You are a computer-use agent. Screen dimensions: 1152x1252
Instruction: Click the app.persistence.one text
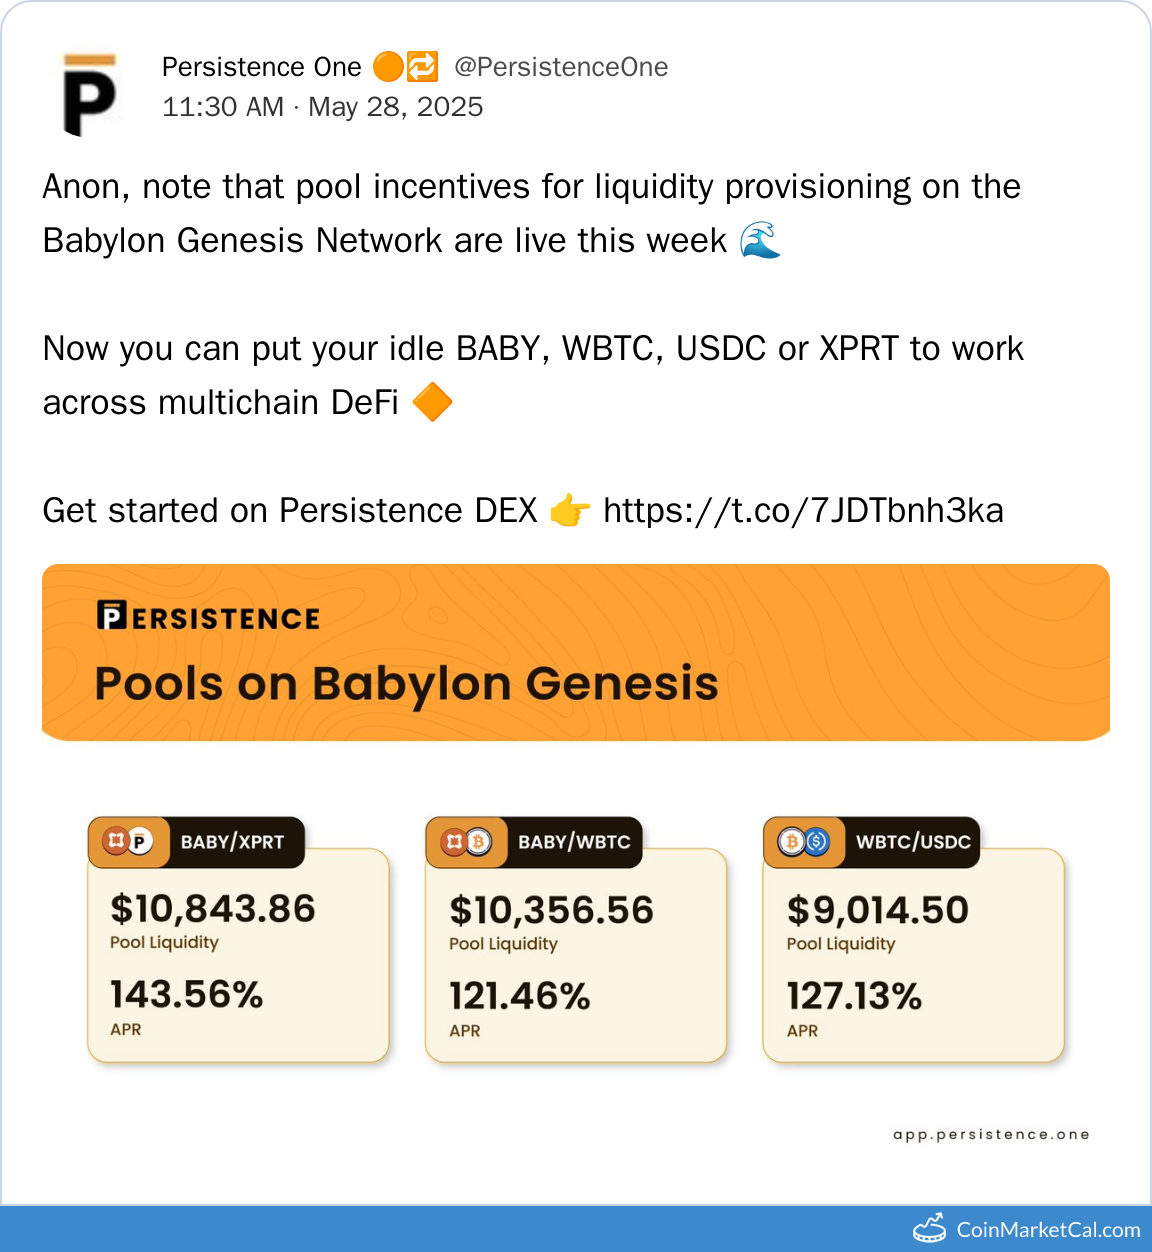point(991,1135)
